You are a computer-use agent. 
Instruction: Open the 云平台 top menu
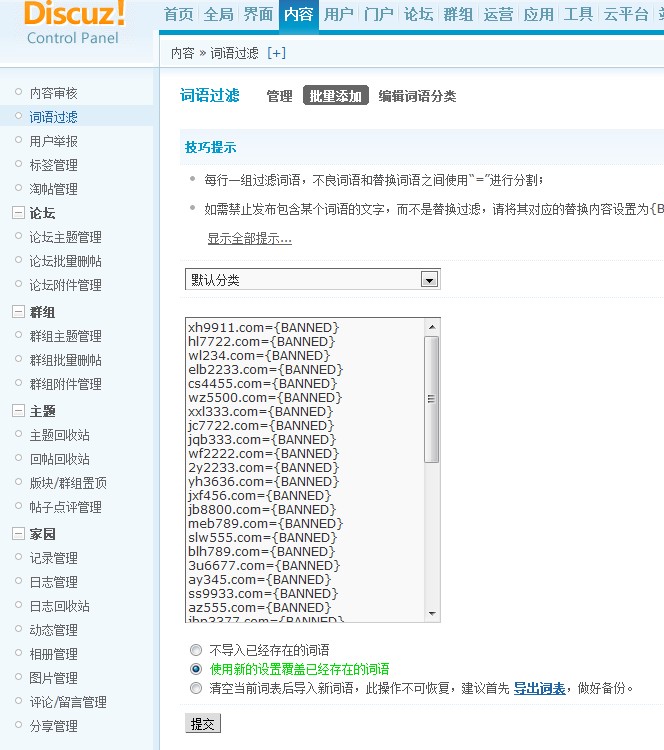626,14
